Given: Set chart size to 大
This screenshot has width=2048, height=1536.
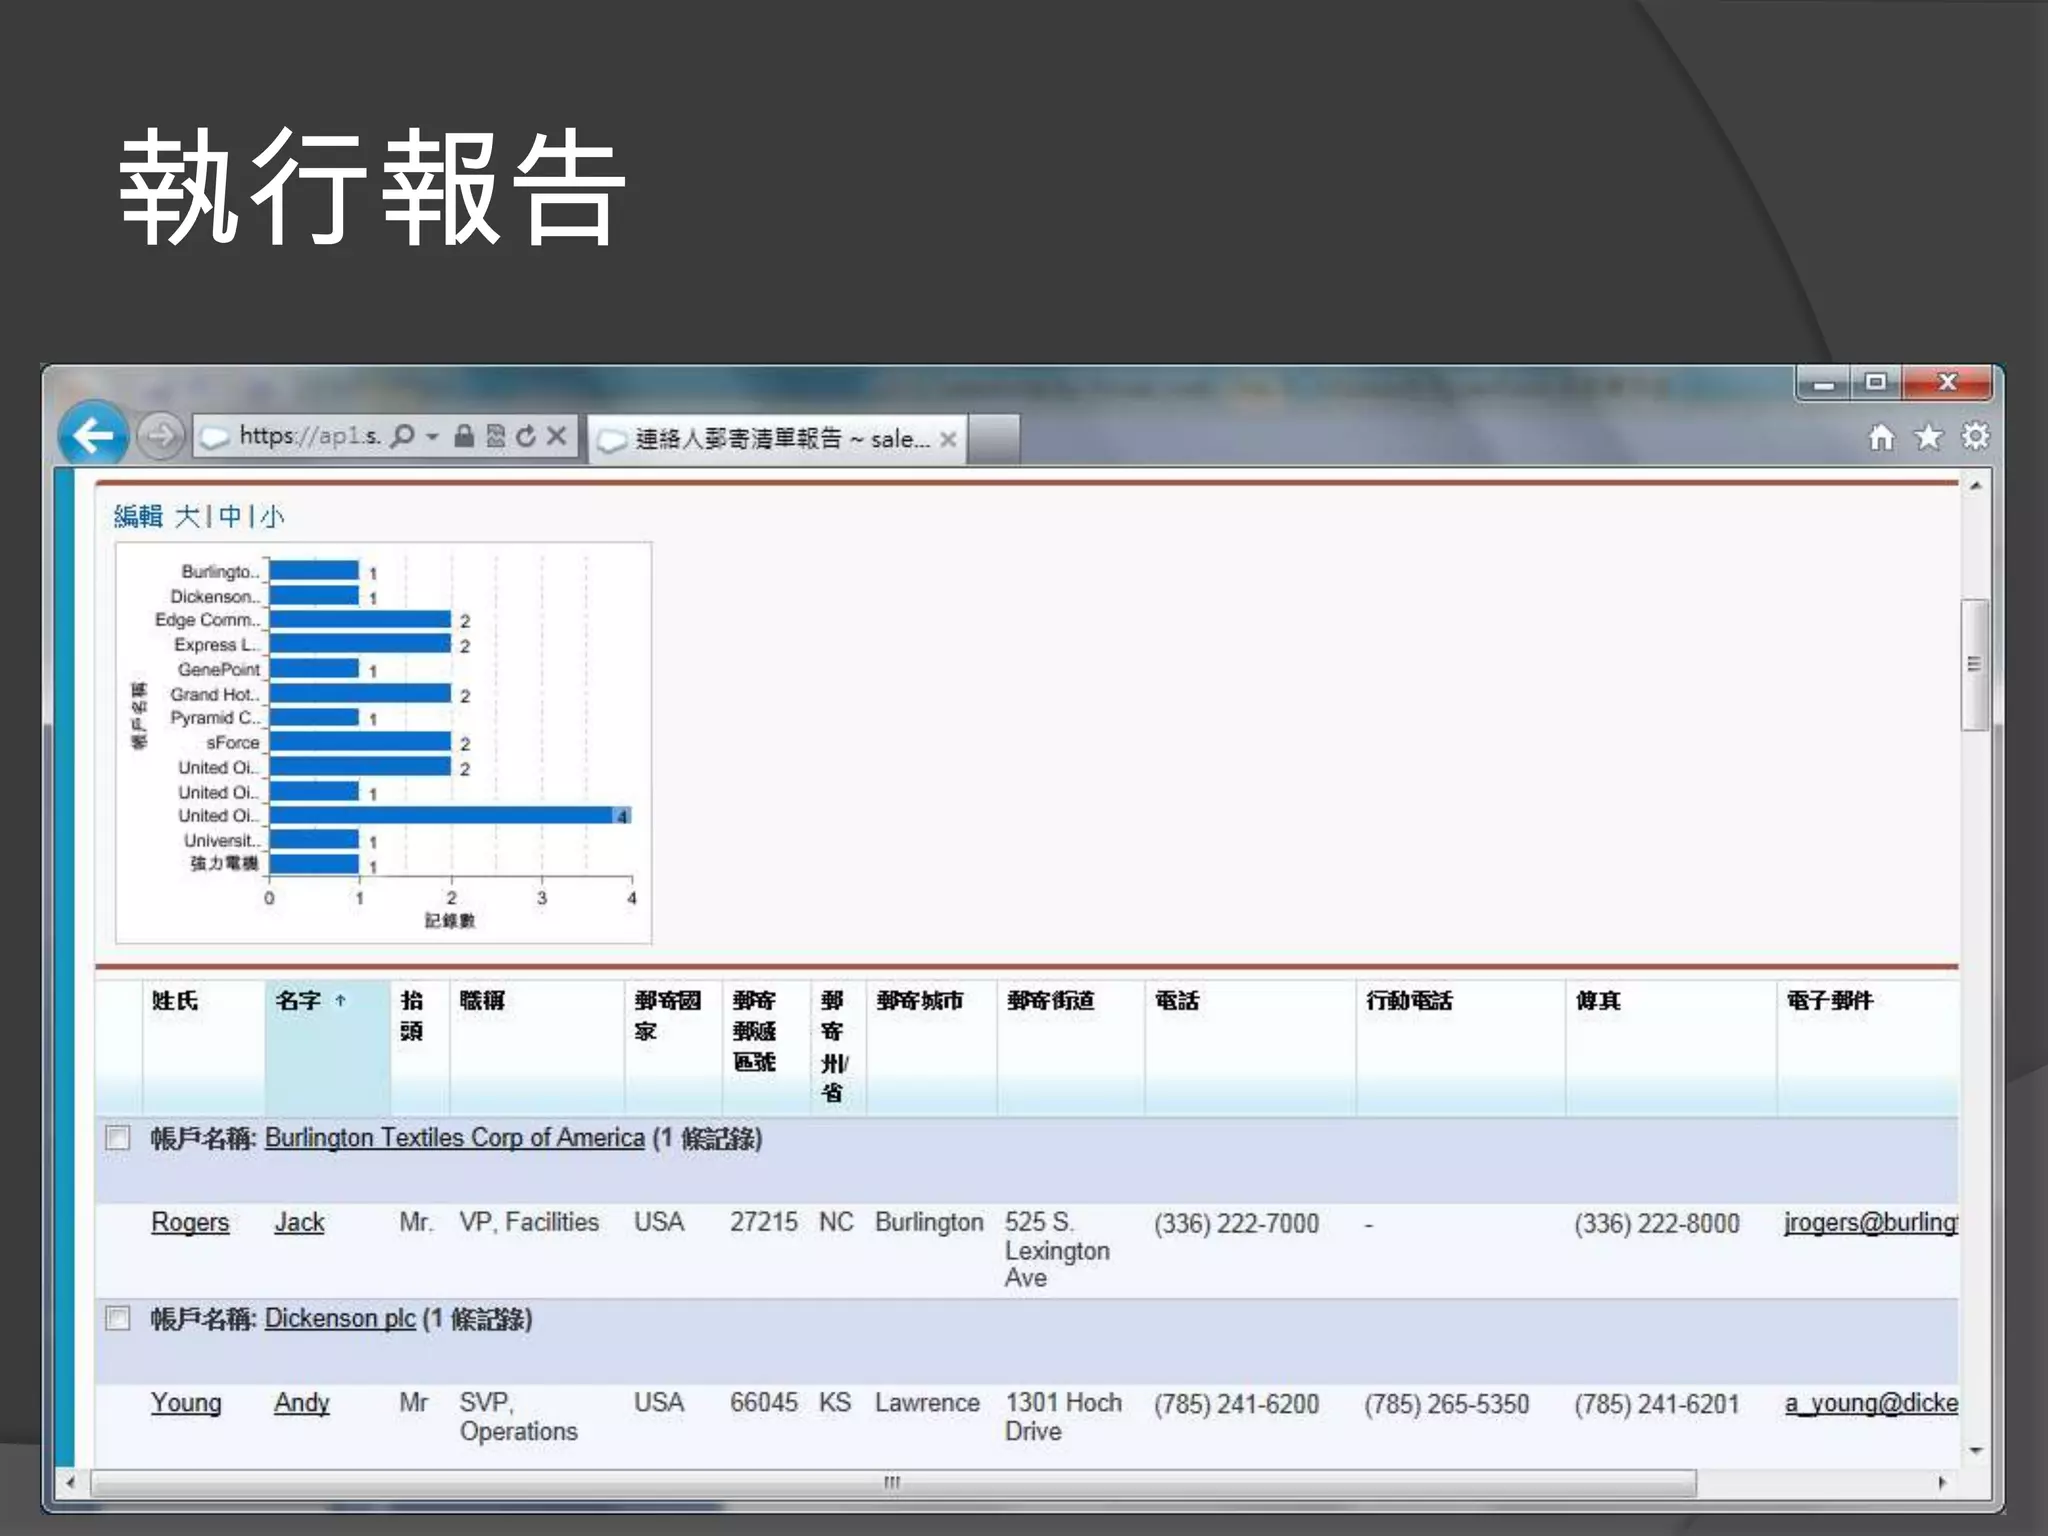Looking at the screenshot, I should pyautogui.click(x=187, y=516).
